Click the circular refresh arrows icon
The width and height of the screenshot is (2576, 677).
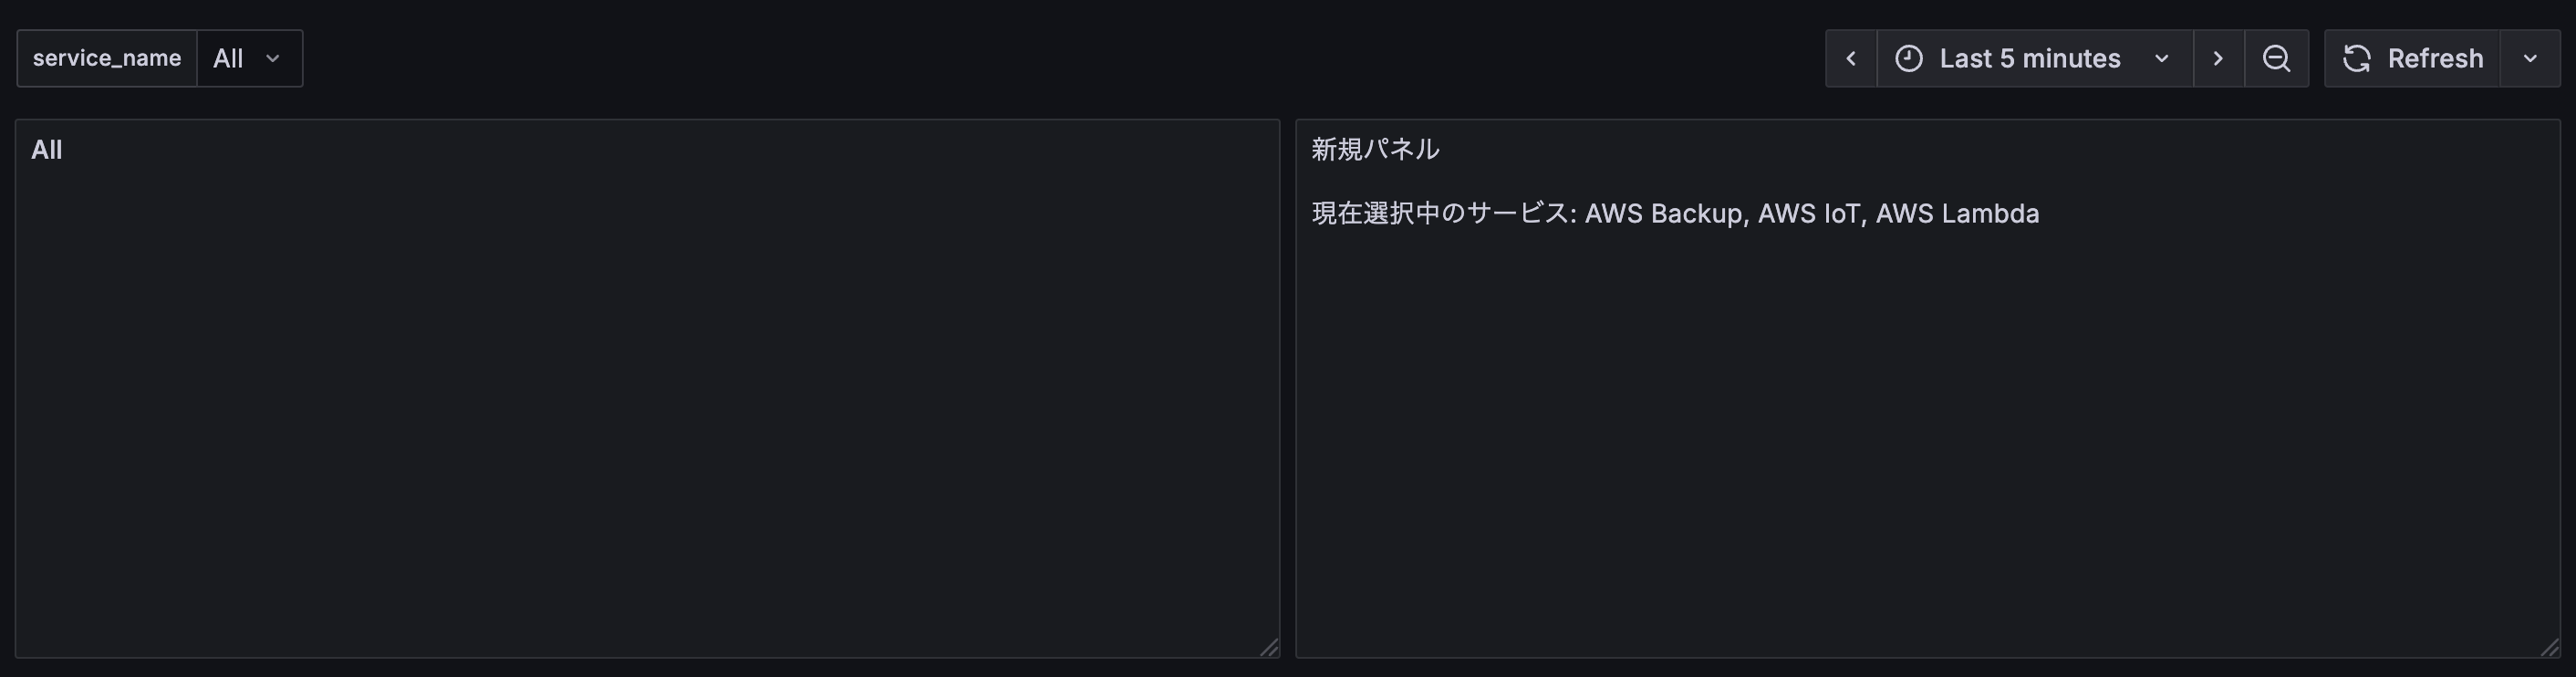point(2357,58)
